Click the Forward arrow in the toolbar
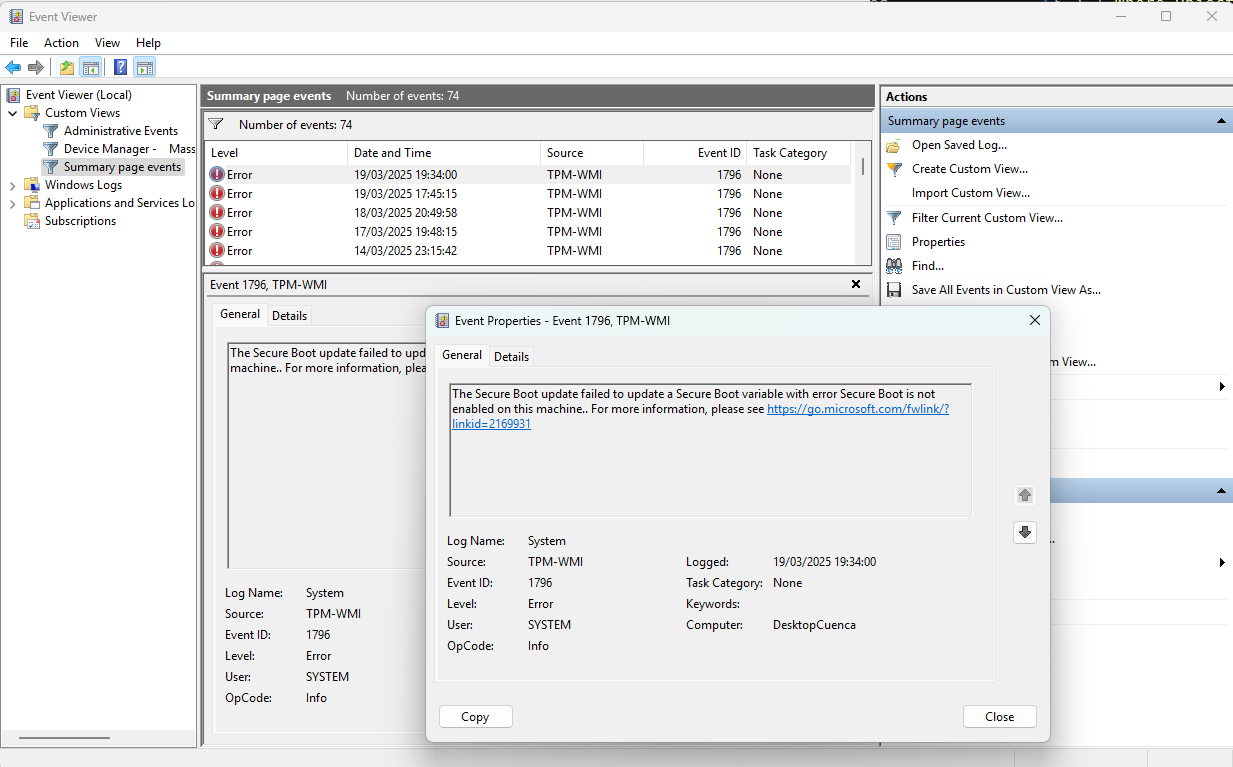Image resolution: width=1233 pixels, height=767 pixels. (36, 68)
